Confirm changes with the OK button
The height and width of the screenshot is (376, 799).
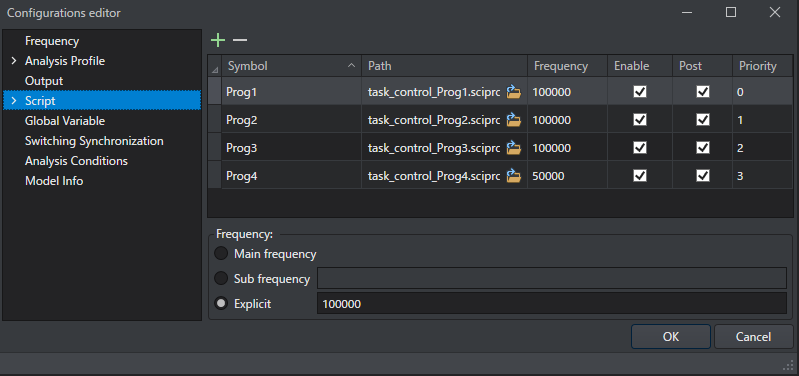(x=671, y=336)
